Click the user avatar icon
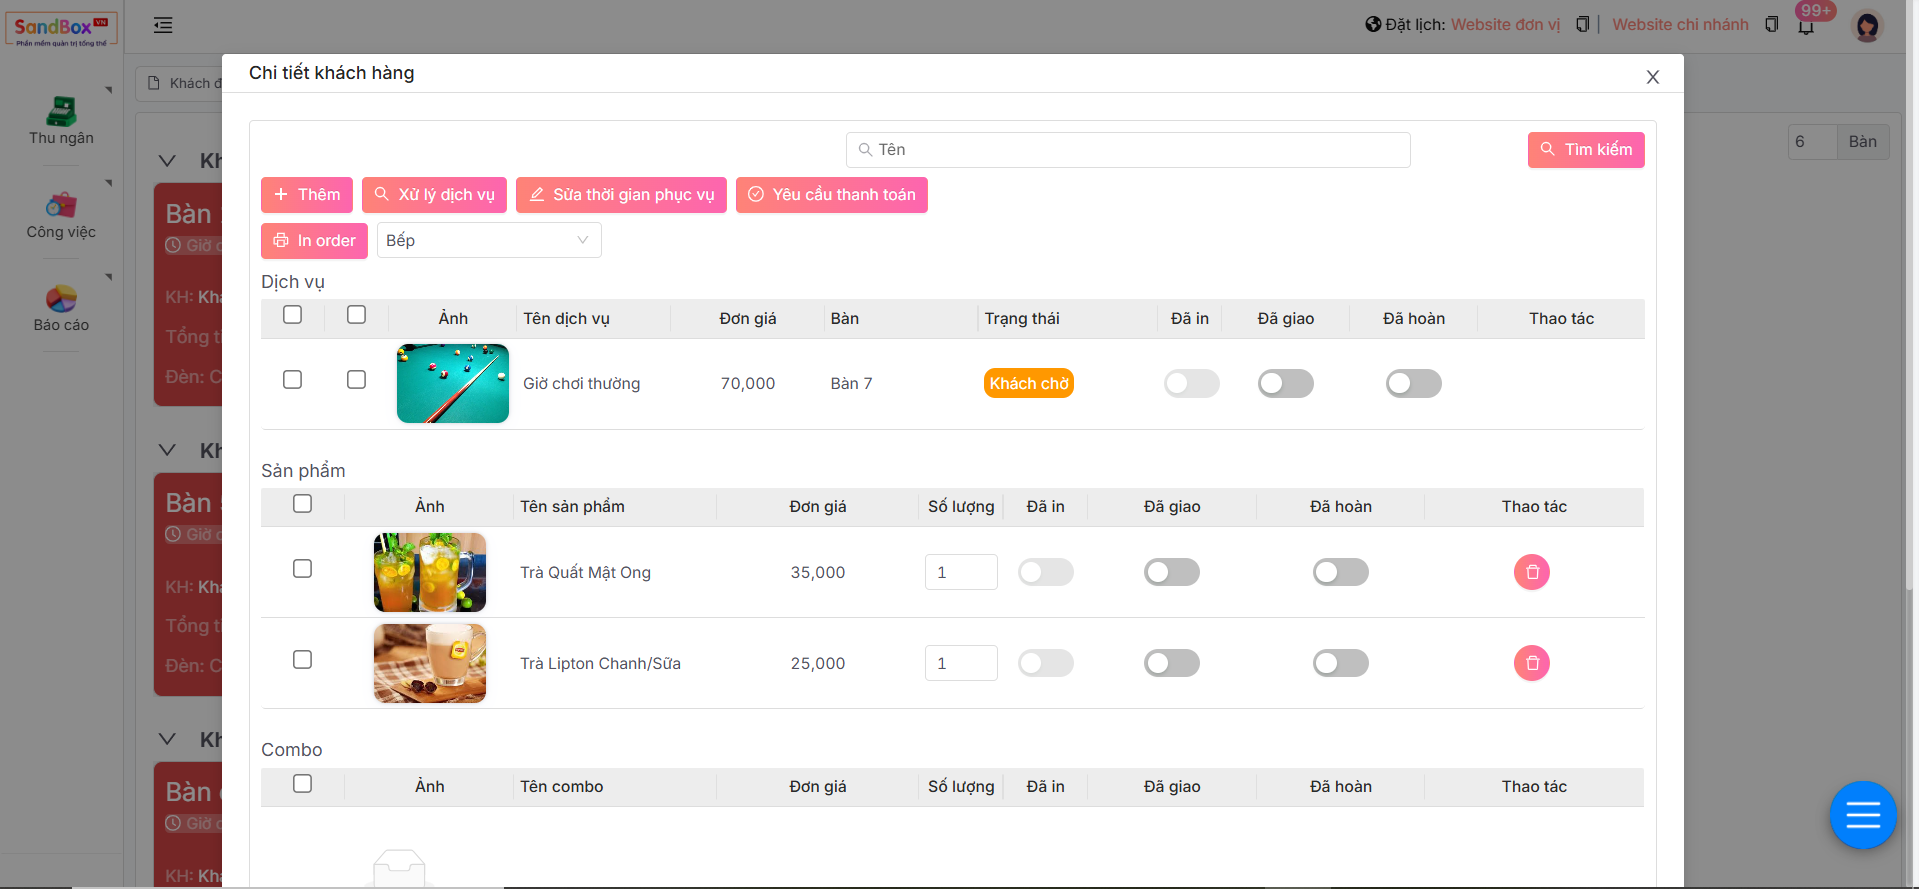 point(1866,26)
